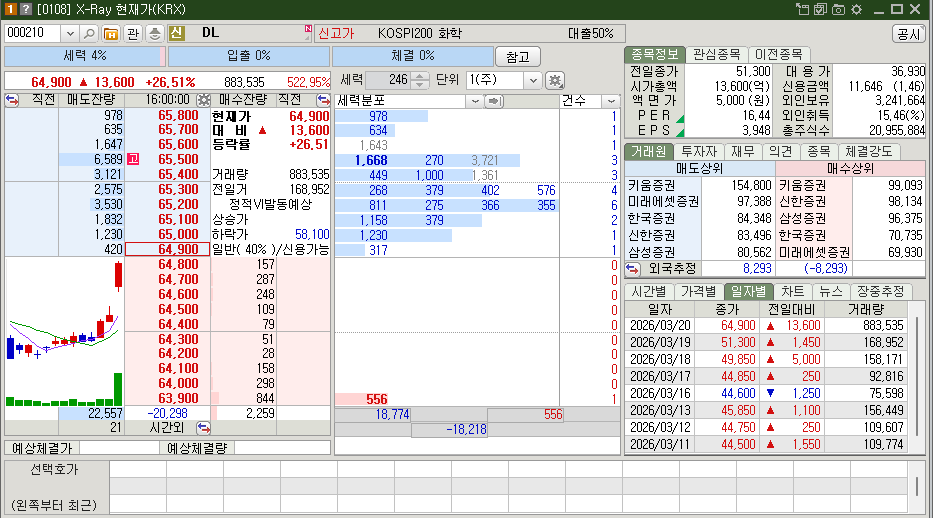Click the 입출 0% bar
933x518 pixels.
tap(249, 56)
